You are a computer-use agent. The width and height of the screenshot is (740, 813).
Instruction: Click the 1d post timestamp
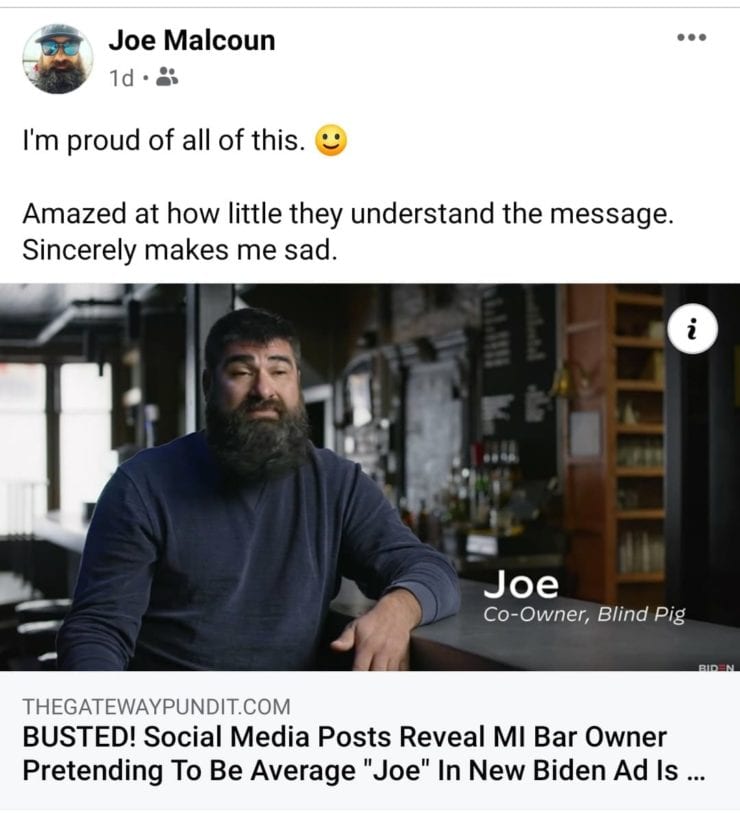point(121,78)
